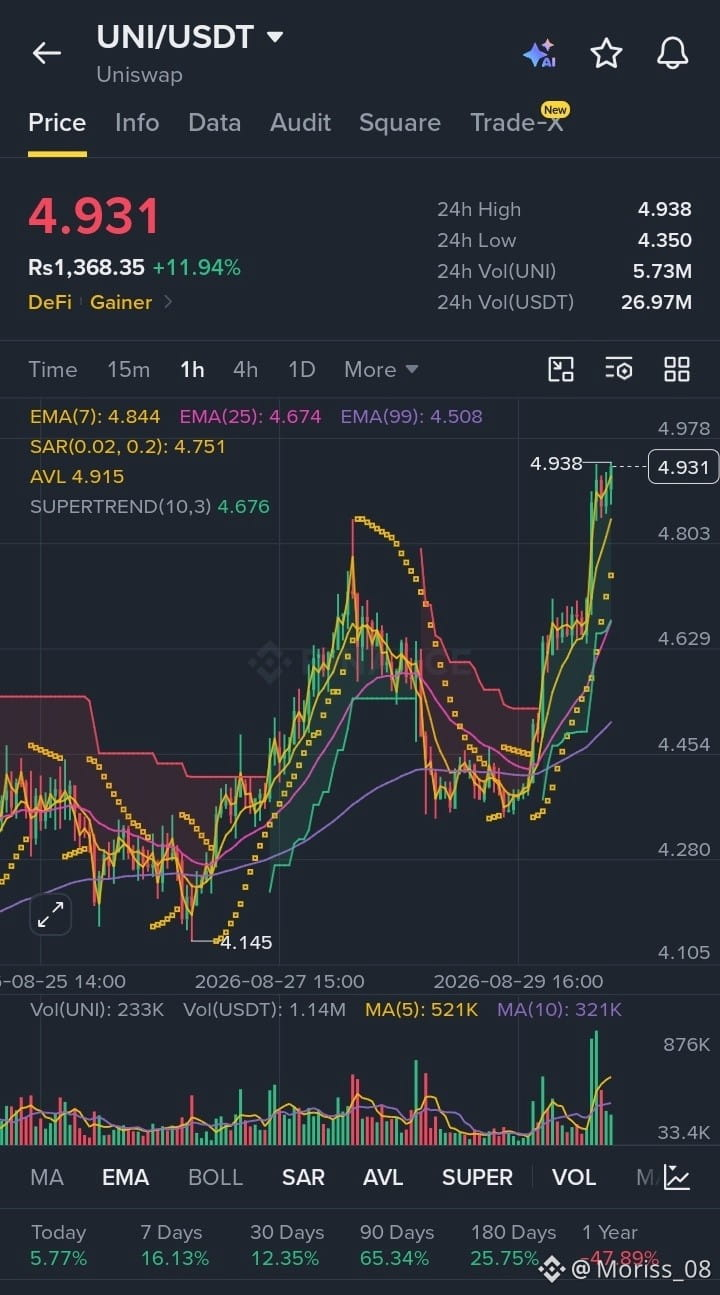Tap the tallest green volume bar
Viewport: 720px width, 1295px height.
click(595, 1088)
